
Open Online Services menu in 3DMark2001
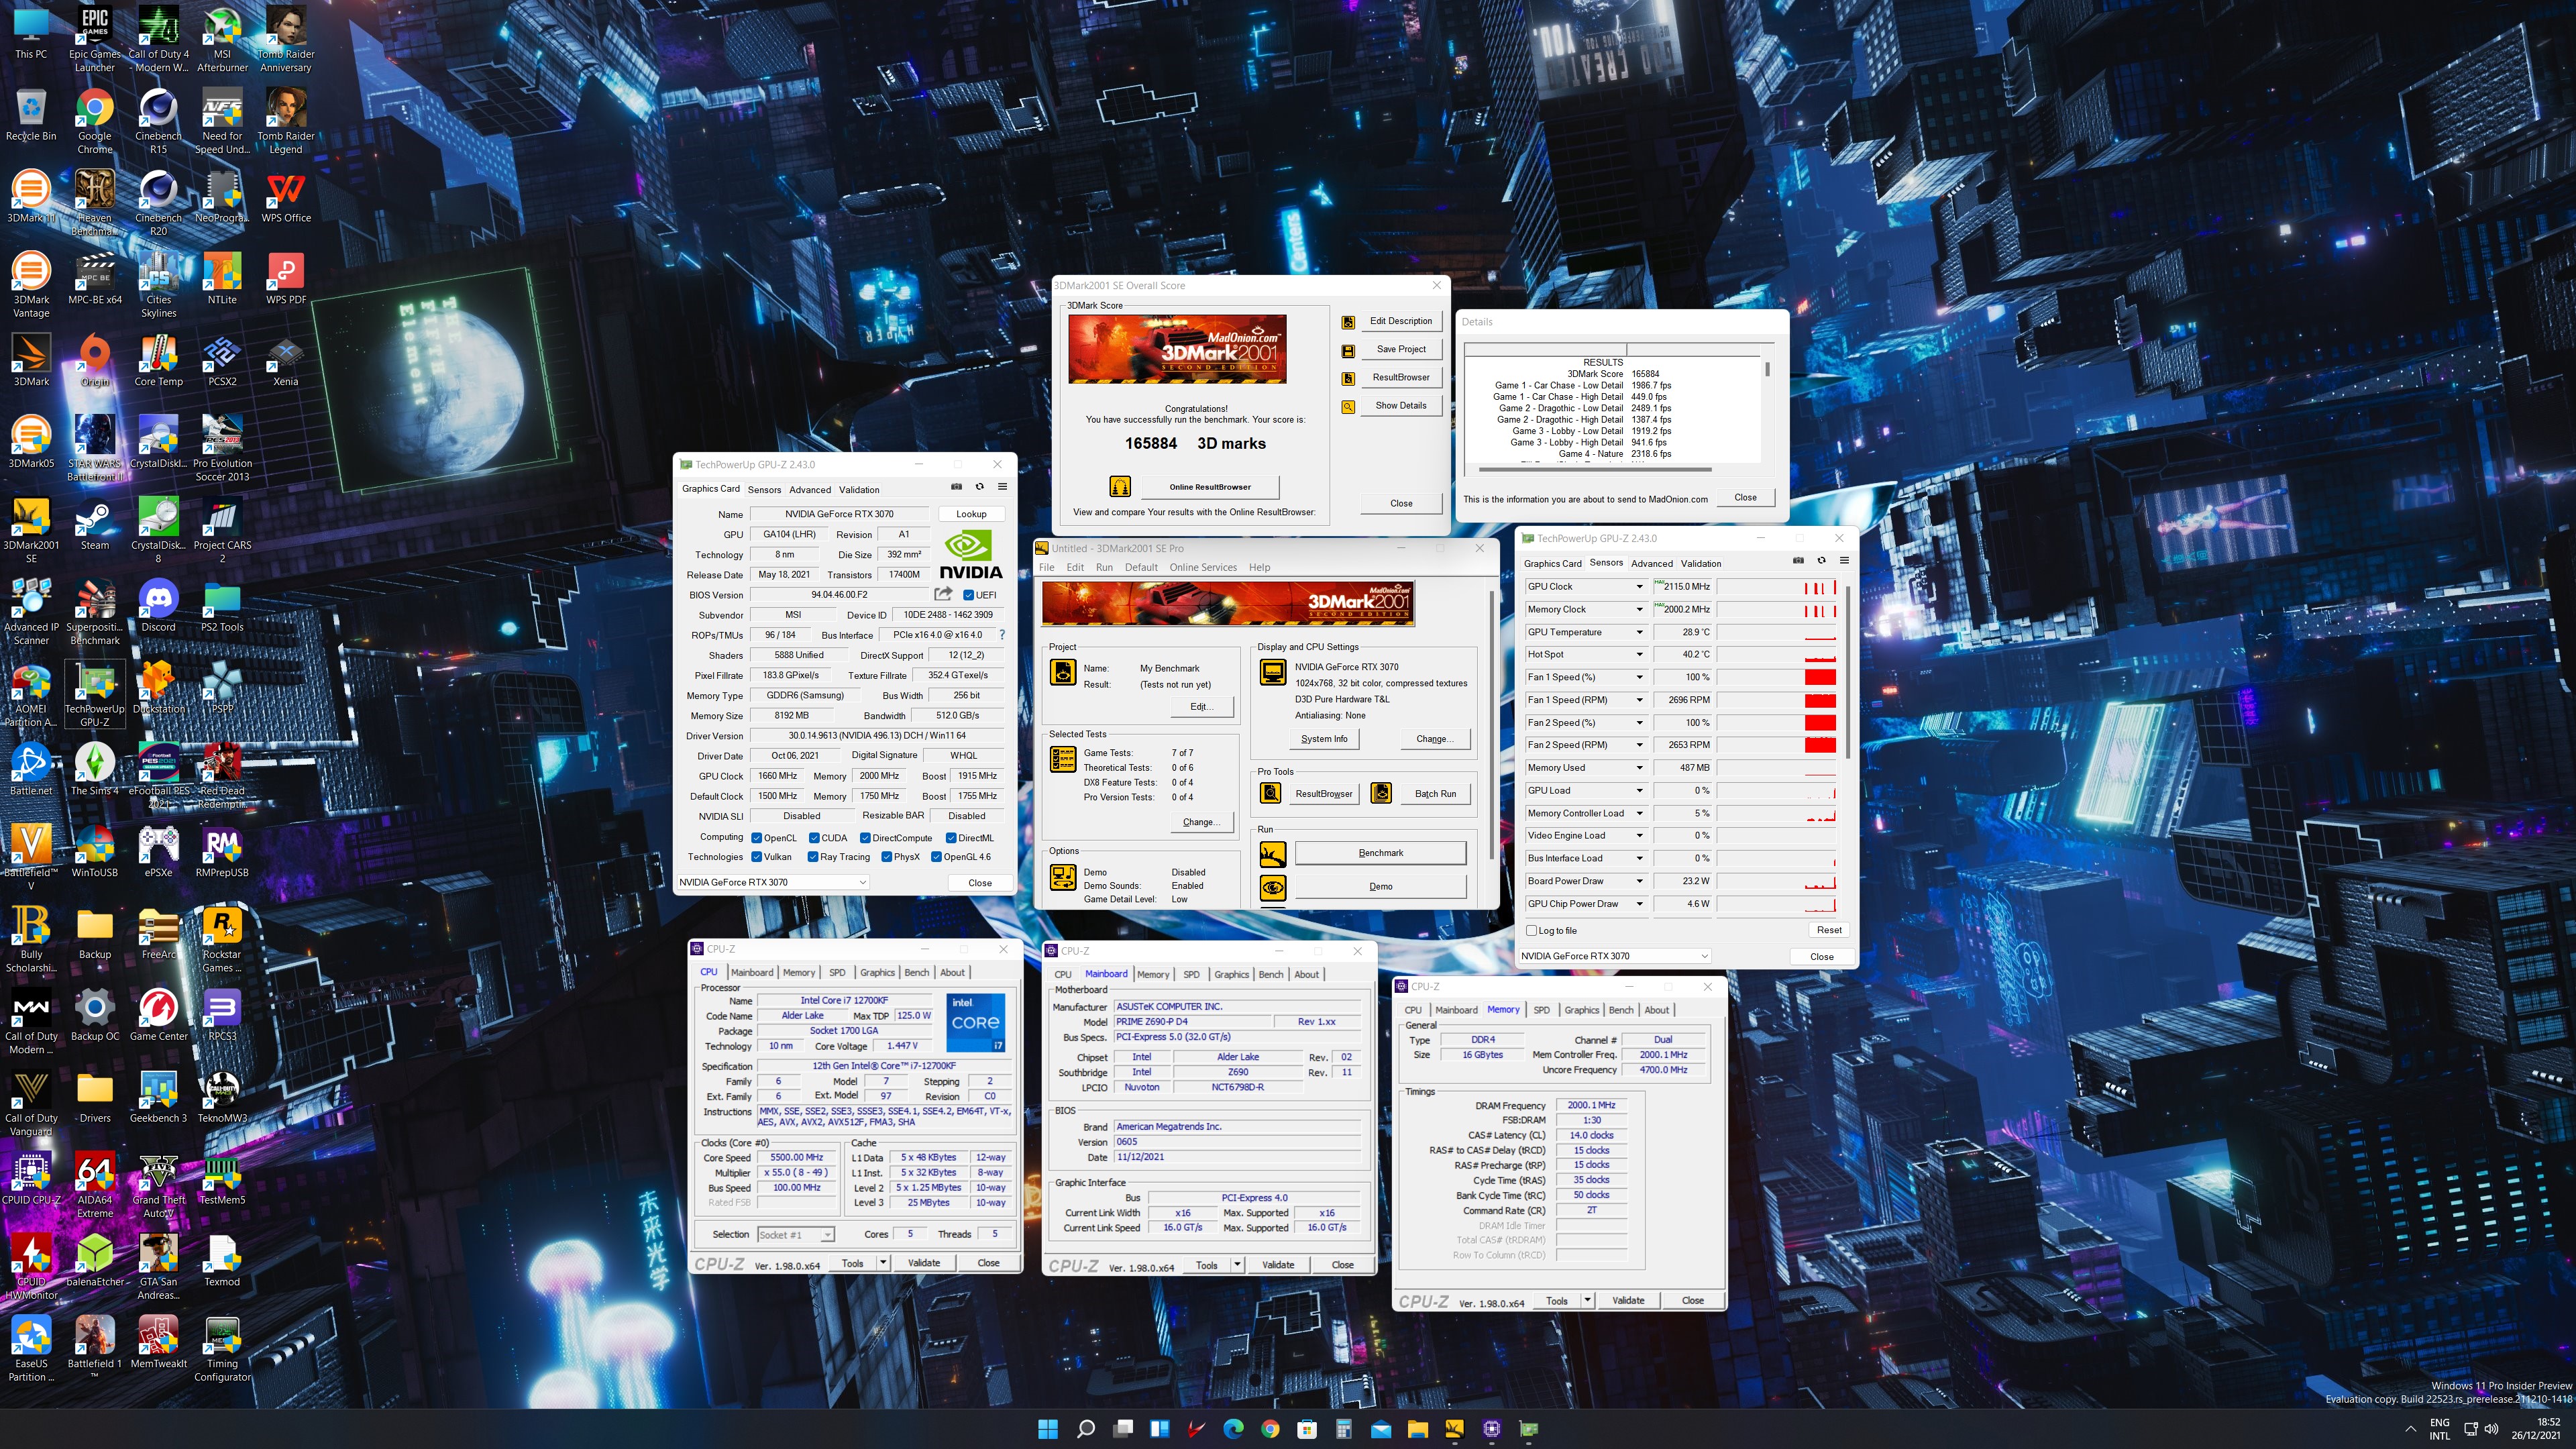click(1203, 568)
